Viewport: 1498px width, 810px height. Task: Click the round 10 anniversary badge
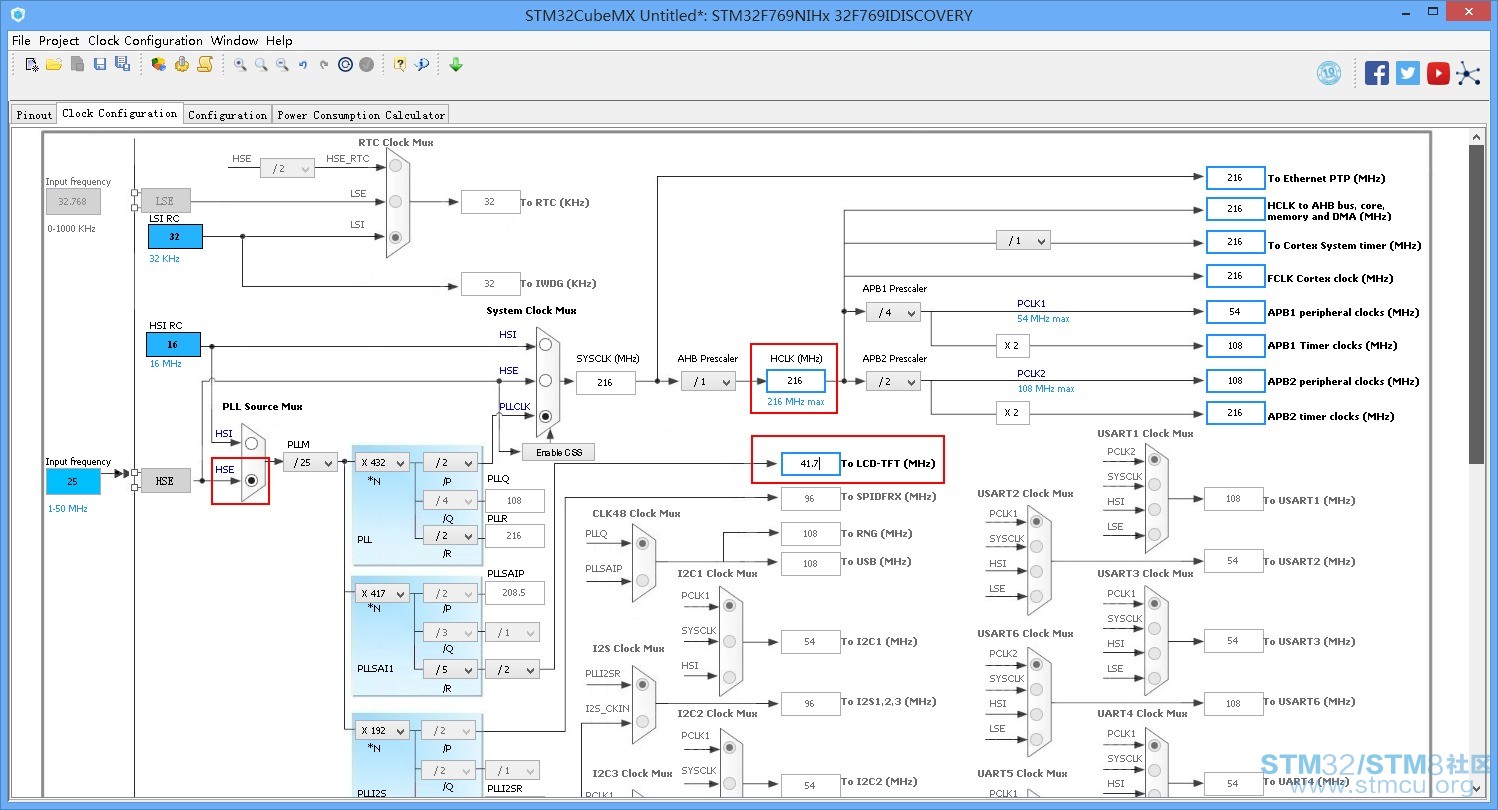pyautogui.click(x=1329, y=73)
